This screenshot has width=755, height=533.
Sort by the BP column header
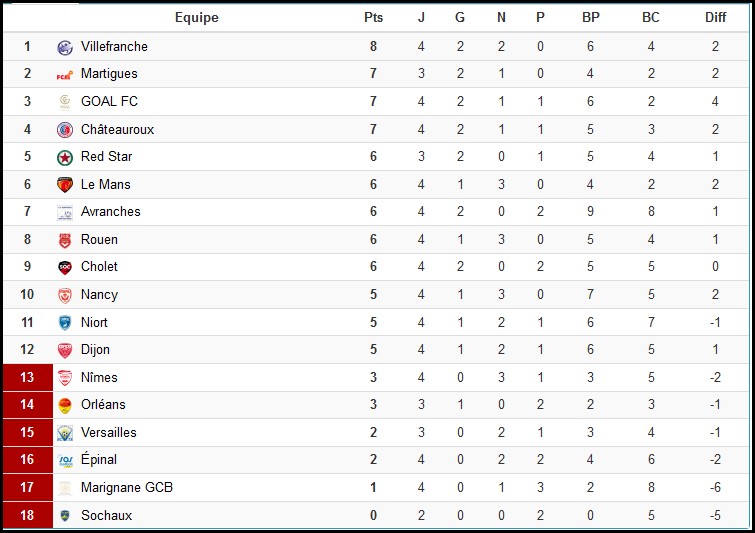[591, 18]
